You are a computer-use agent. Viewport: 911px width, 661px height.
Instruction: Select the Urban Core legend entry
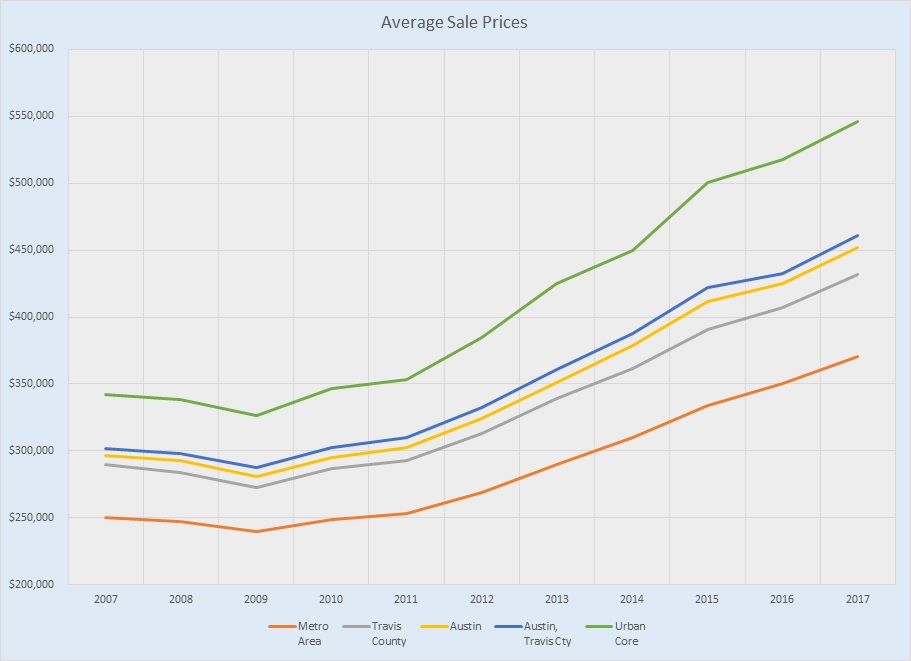click(x=627, y=633)
